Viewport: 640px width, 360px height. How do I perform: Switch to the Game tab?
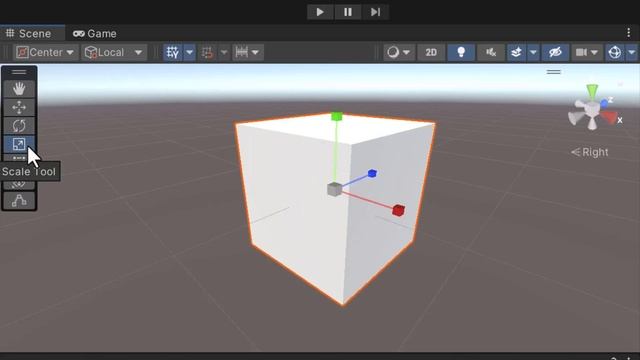pos(95,33)
